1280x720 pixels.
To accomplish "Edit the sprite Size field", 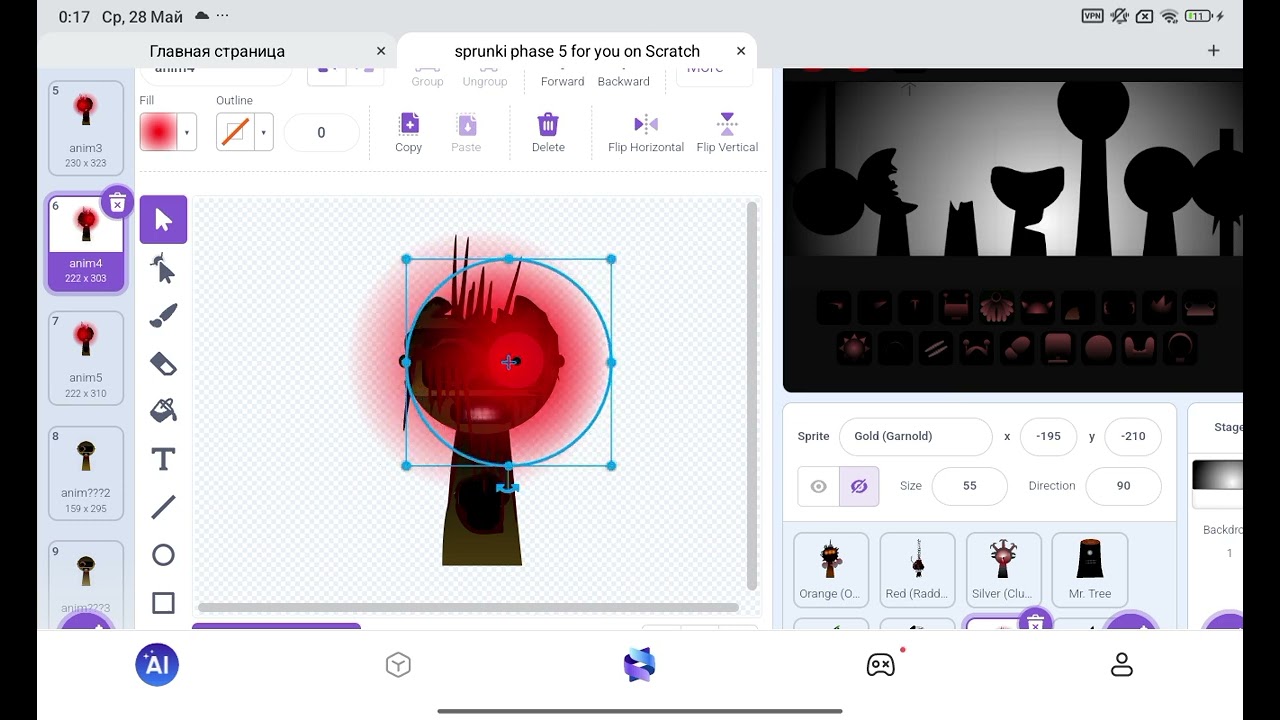I will click(x=969, y=486).
